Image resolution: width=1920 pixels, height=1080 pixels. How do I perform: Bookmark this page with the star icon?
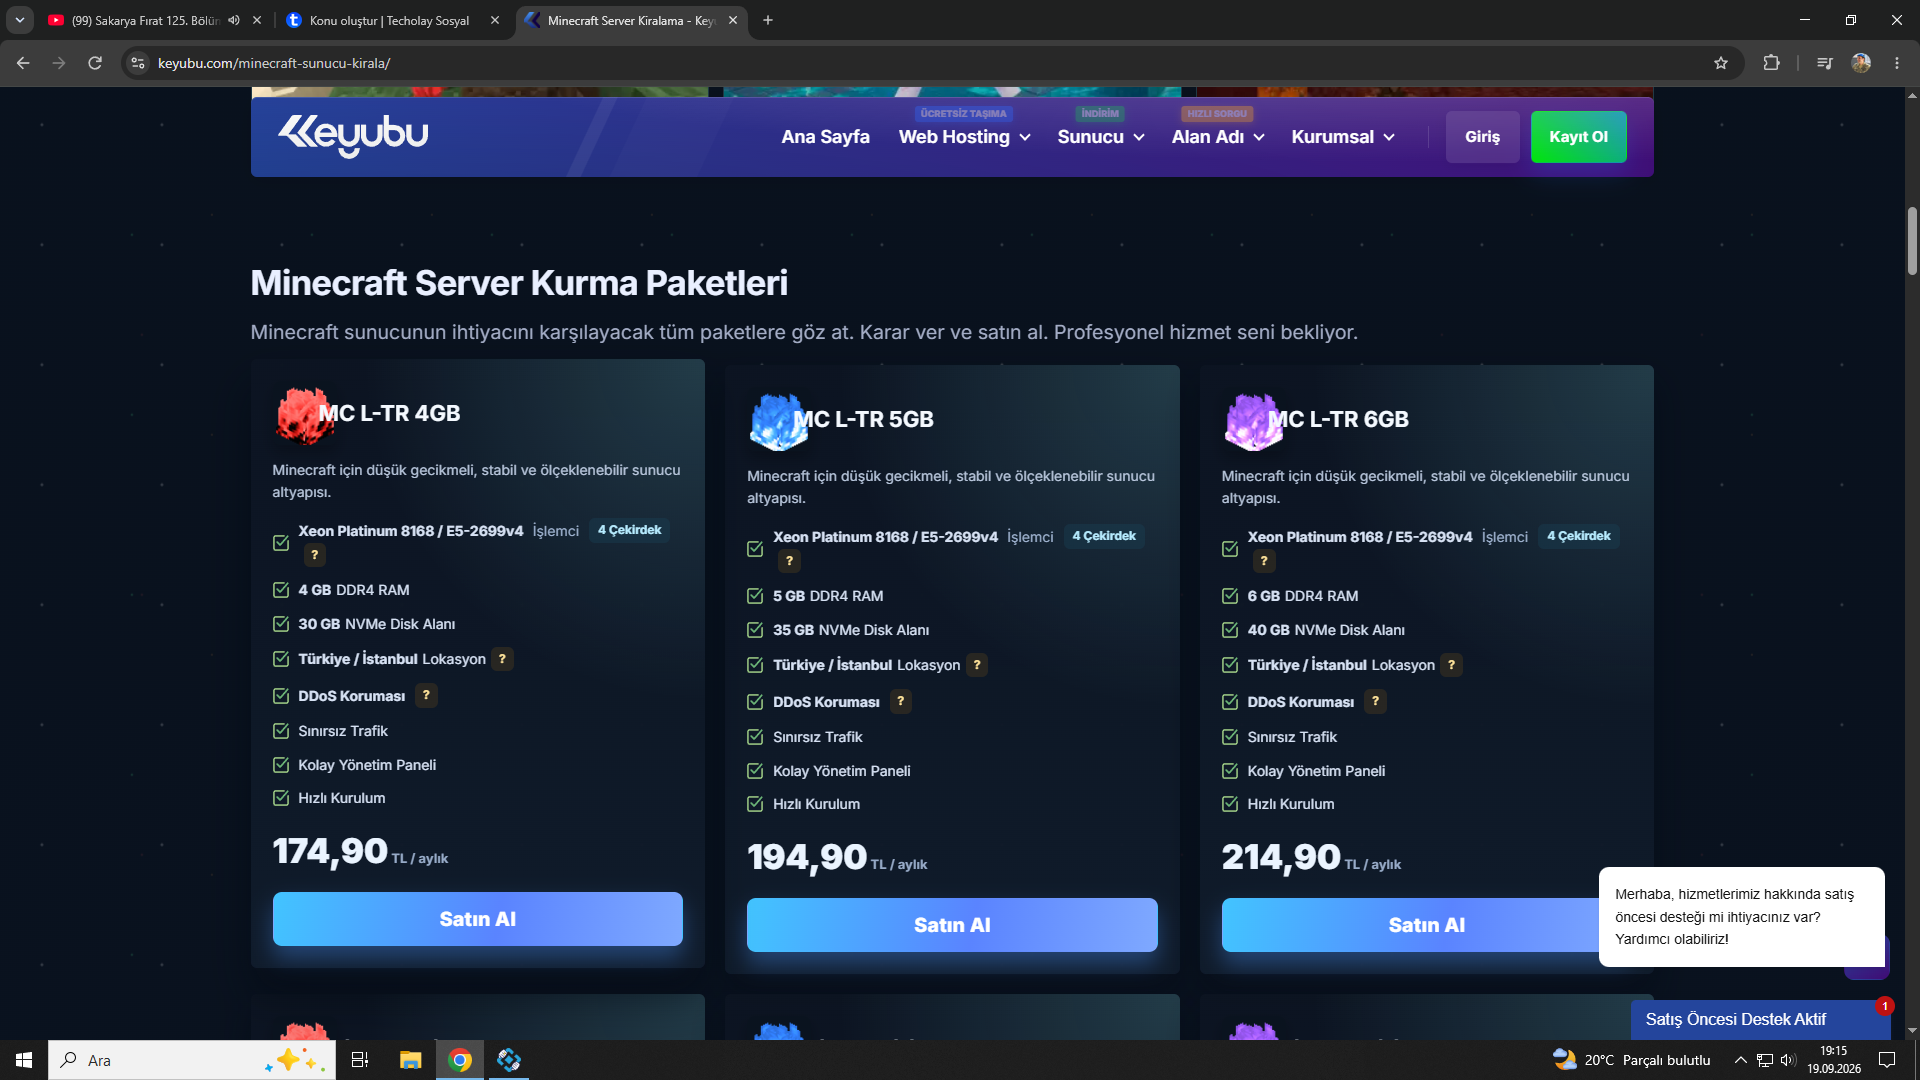coord(1721,63)
